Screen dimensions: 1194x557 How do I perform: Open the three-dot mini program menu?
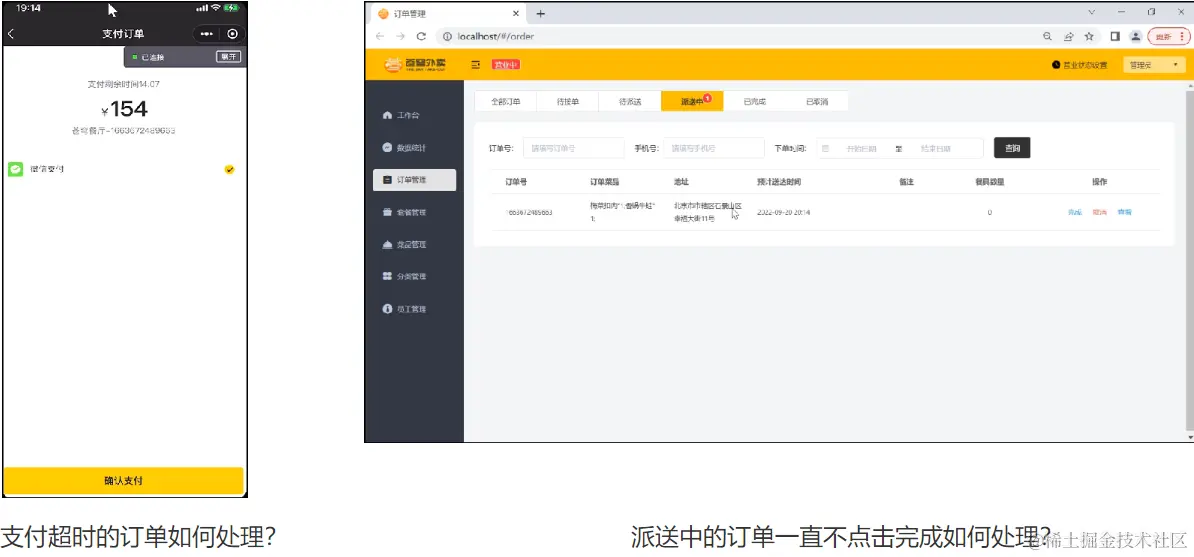207,34
